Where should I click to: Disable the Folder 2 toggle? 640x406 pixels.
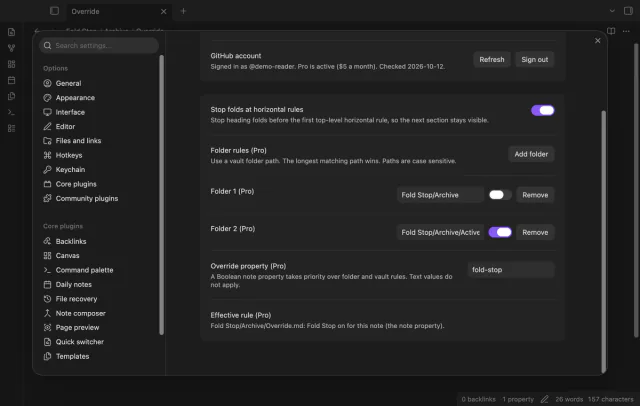[500, 232]
